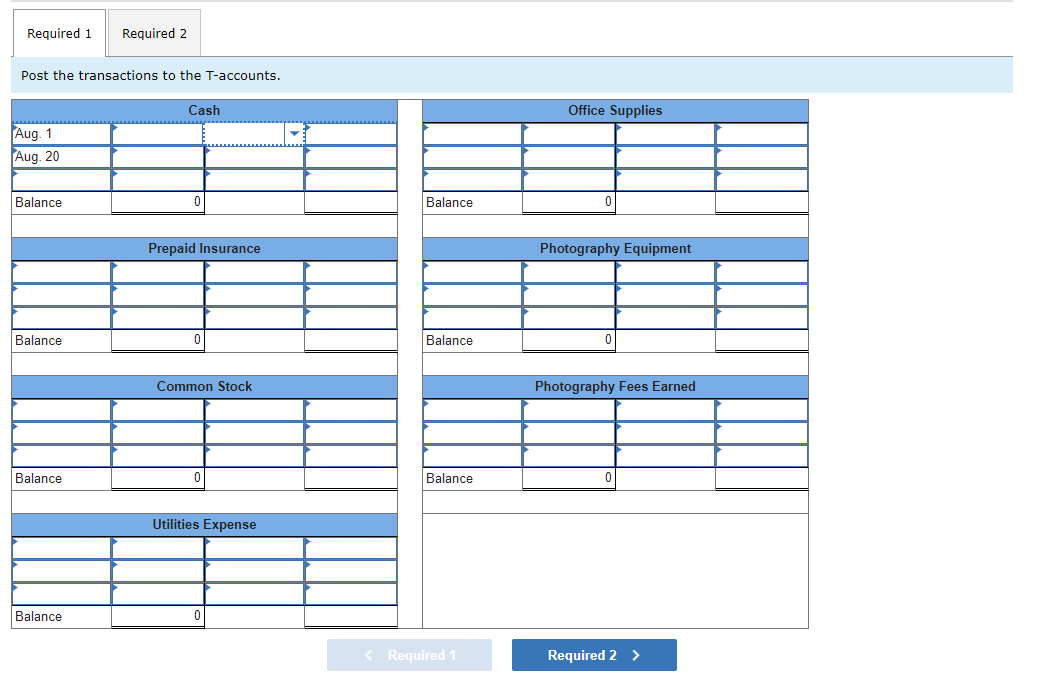This screenshot has width=1053, height=681.
Task: Click second debit amount field in Common Stock
Action: [x=158, y=433]
